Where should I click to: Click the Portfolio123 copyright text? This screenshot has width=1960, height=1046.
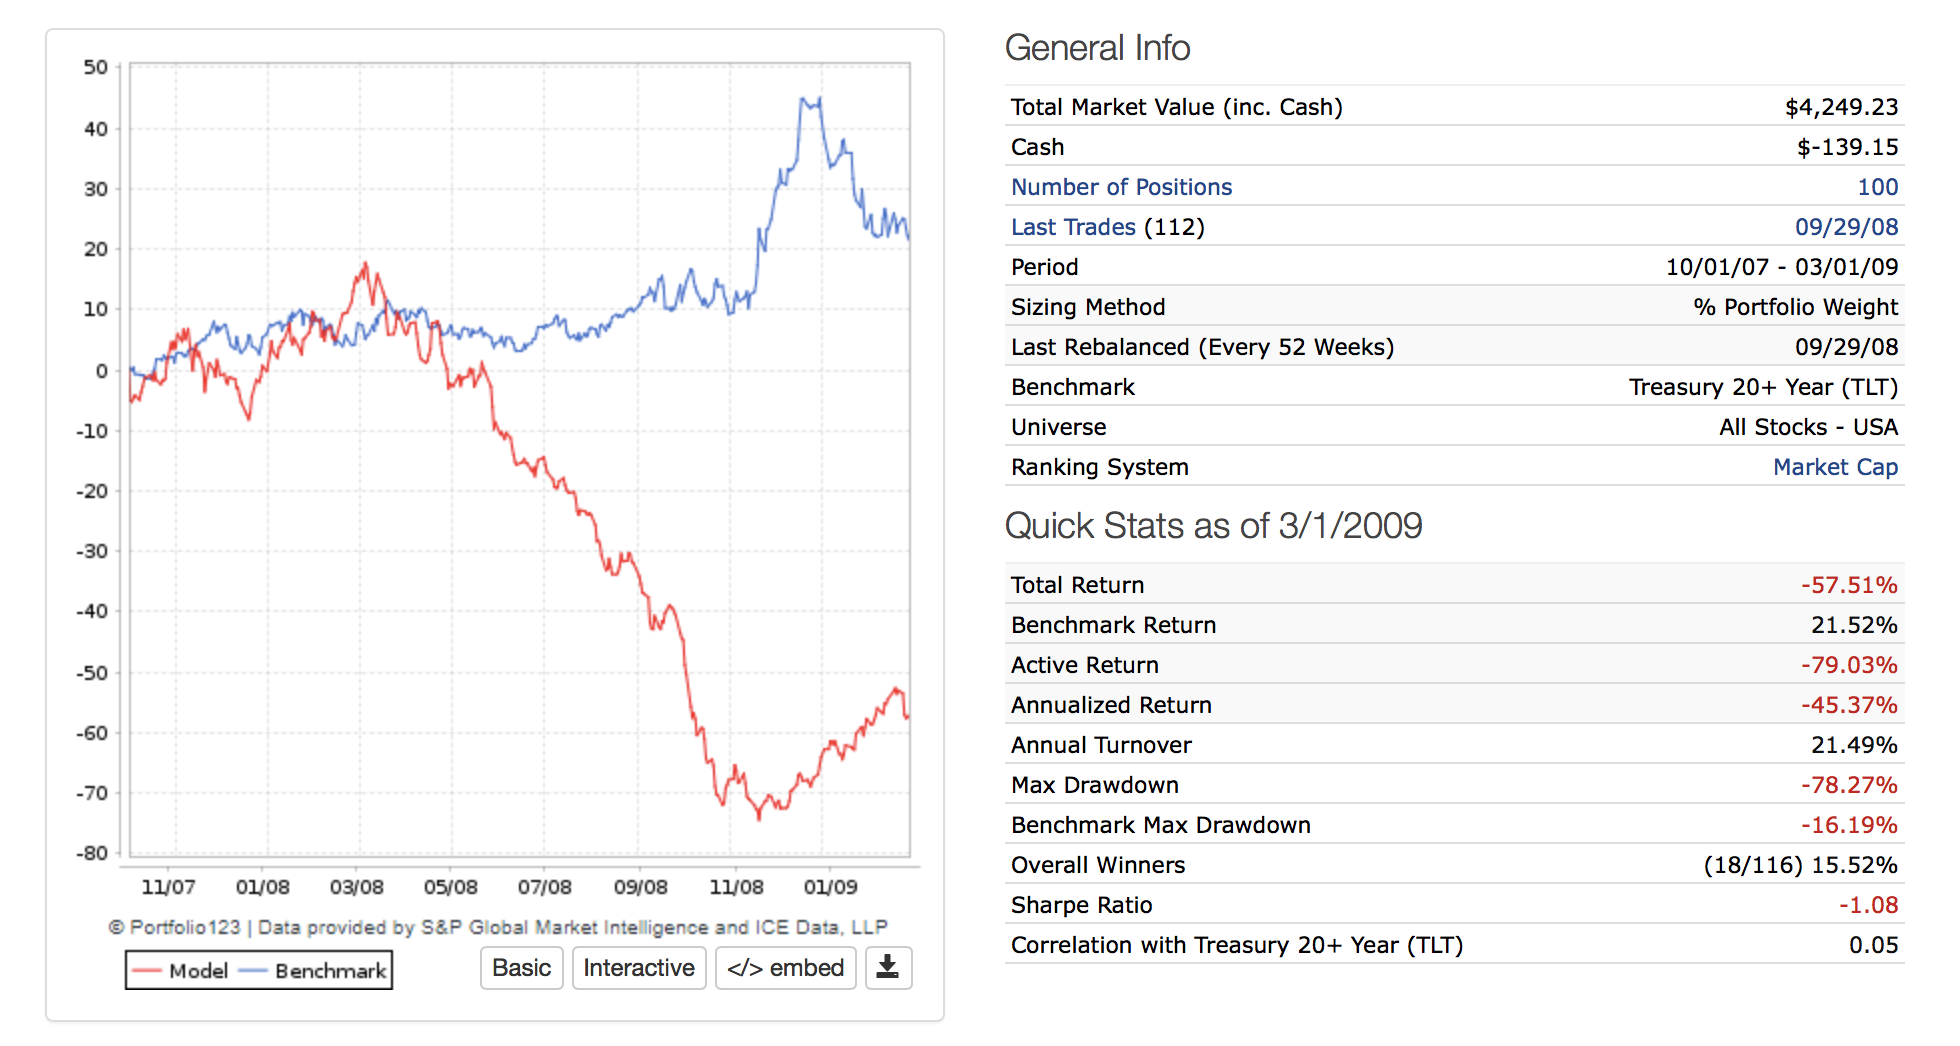497,927
